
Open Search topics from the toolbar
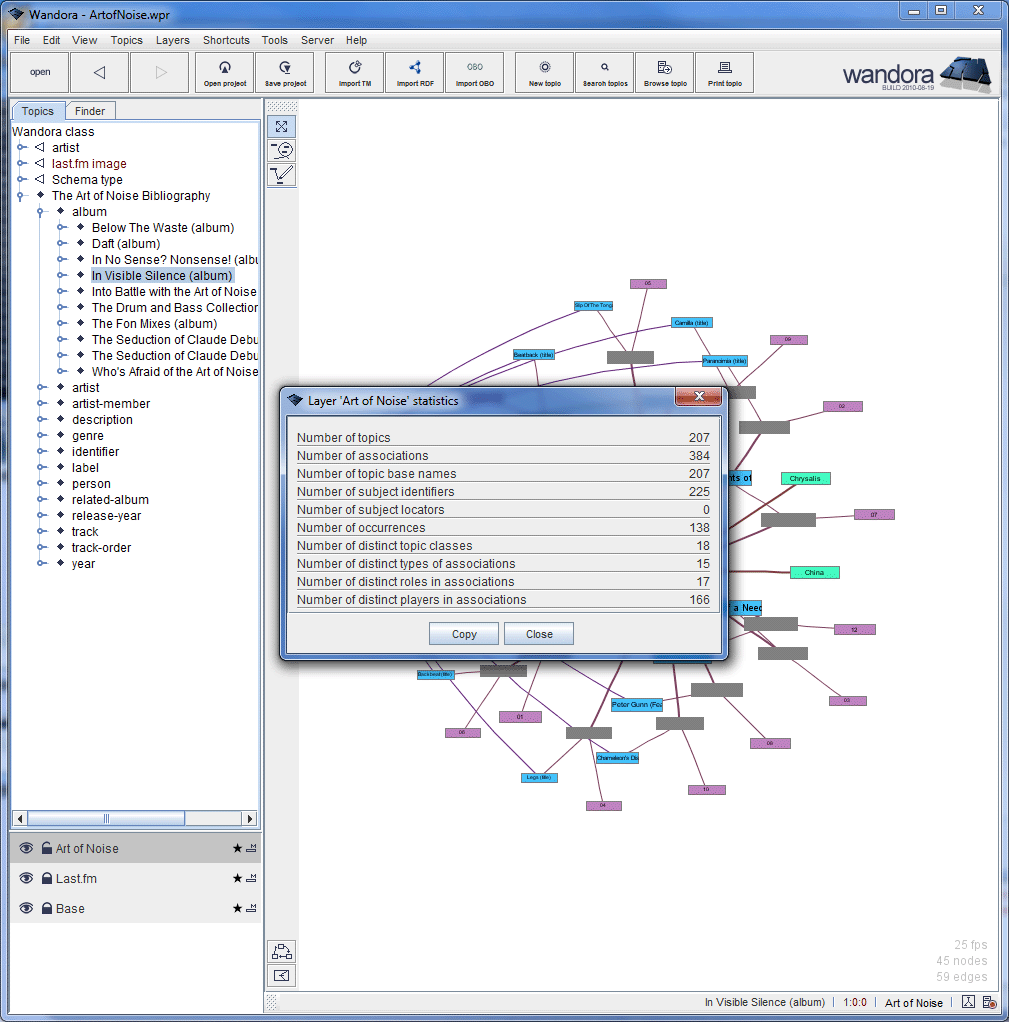(604, 72)
